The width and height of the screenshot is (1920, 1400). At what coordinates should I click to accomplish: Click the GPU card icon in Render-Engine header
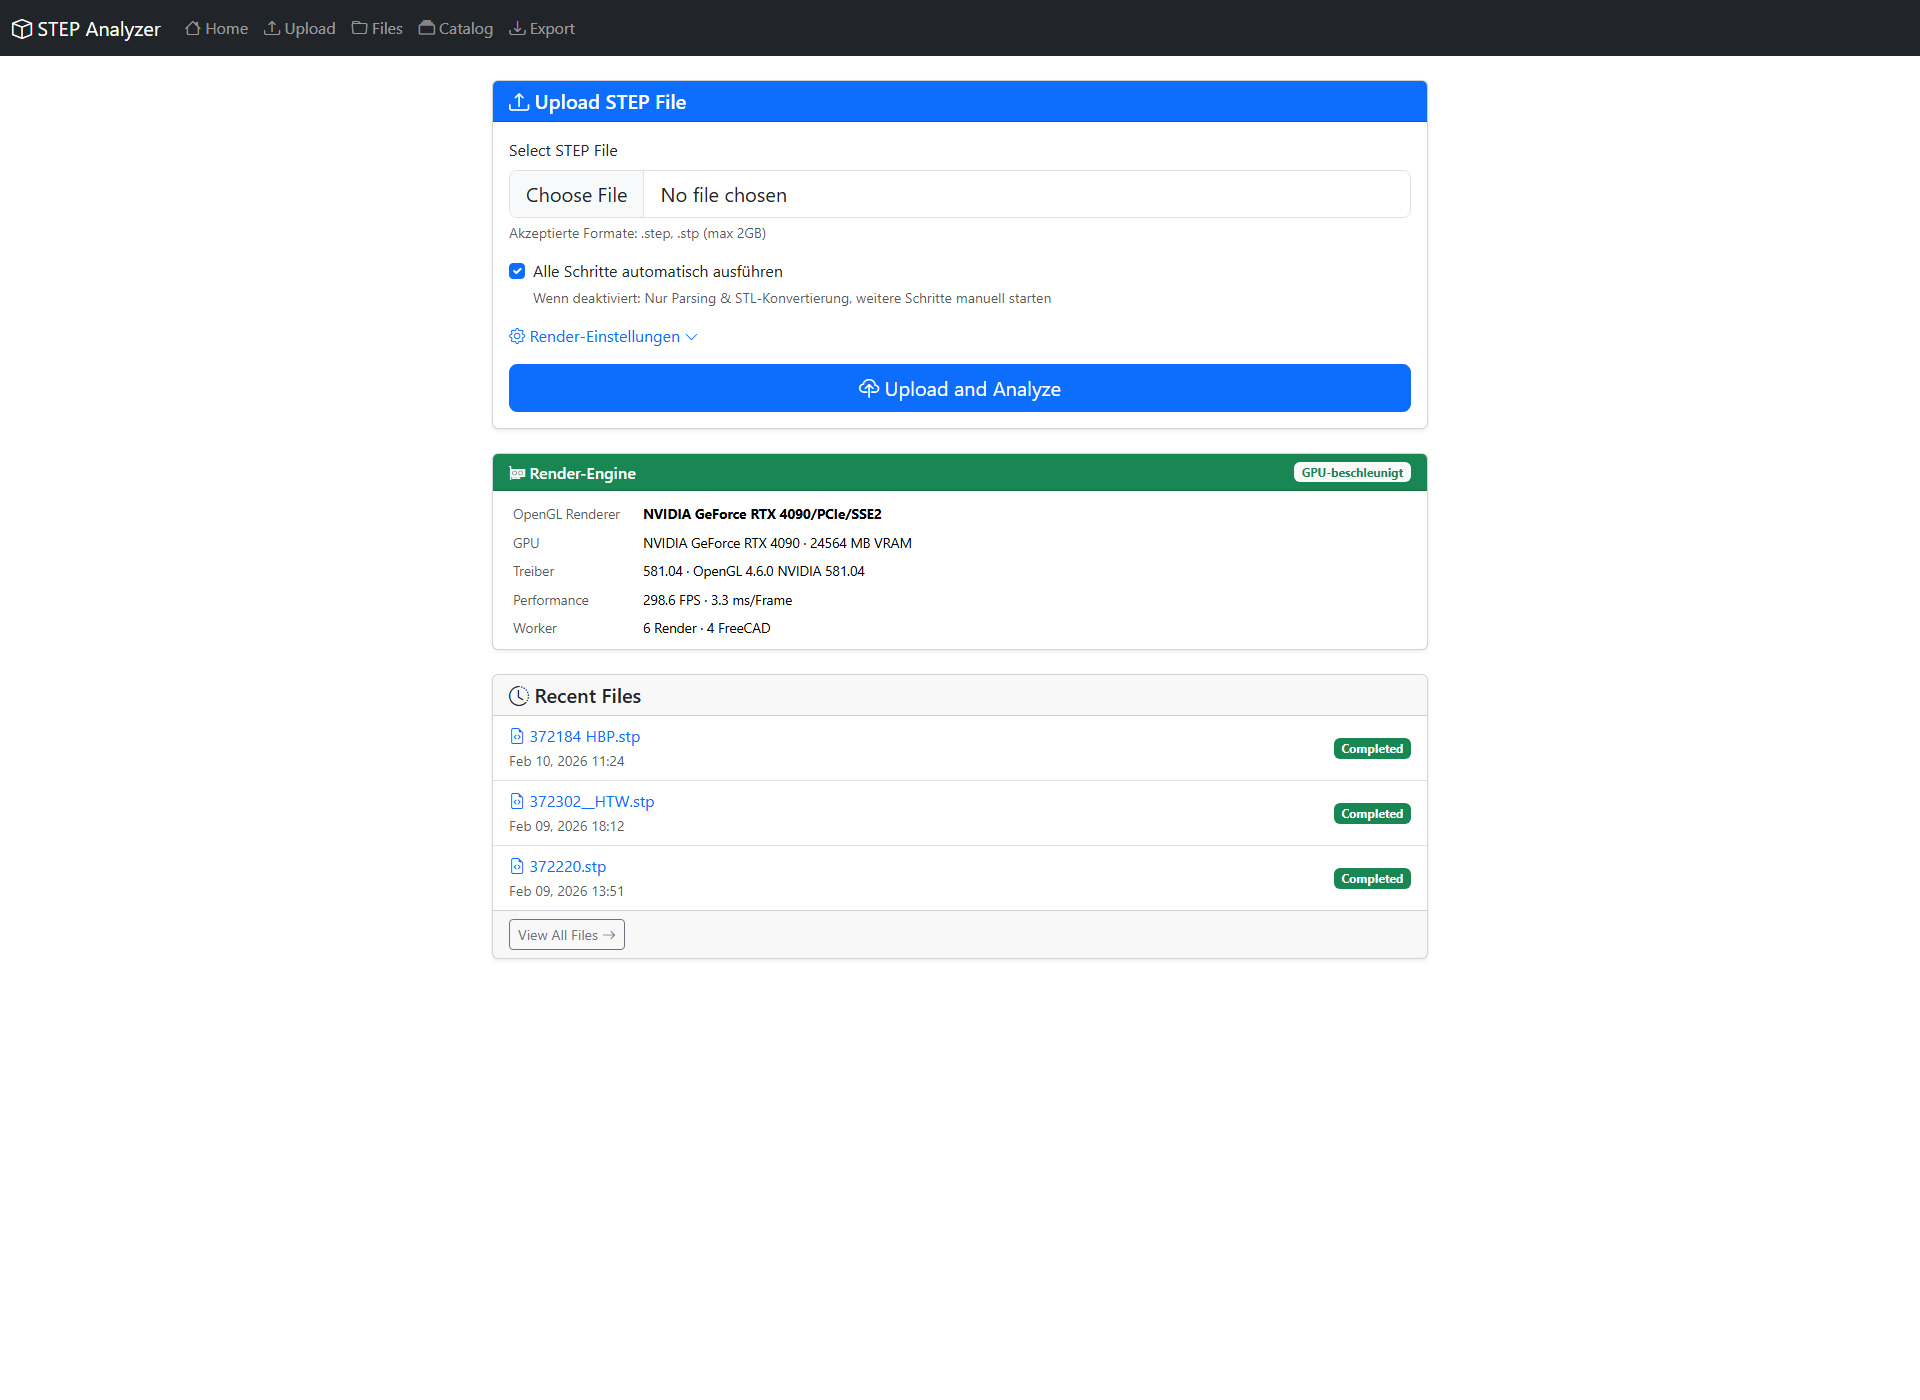(x=517, y=473)
